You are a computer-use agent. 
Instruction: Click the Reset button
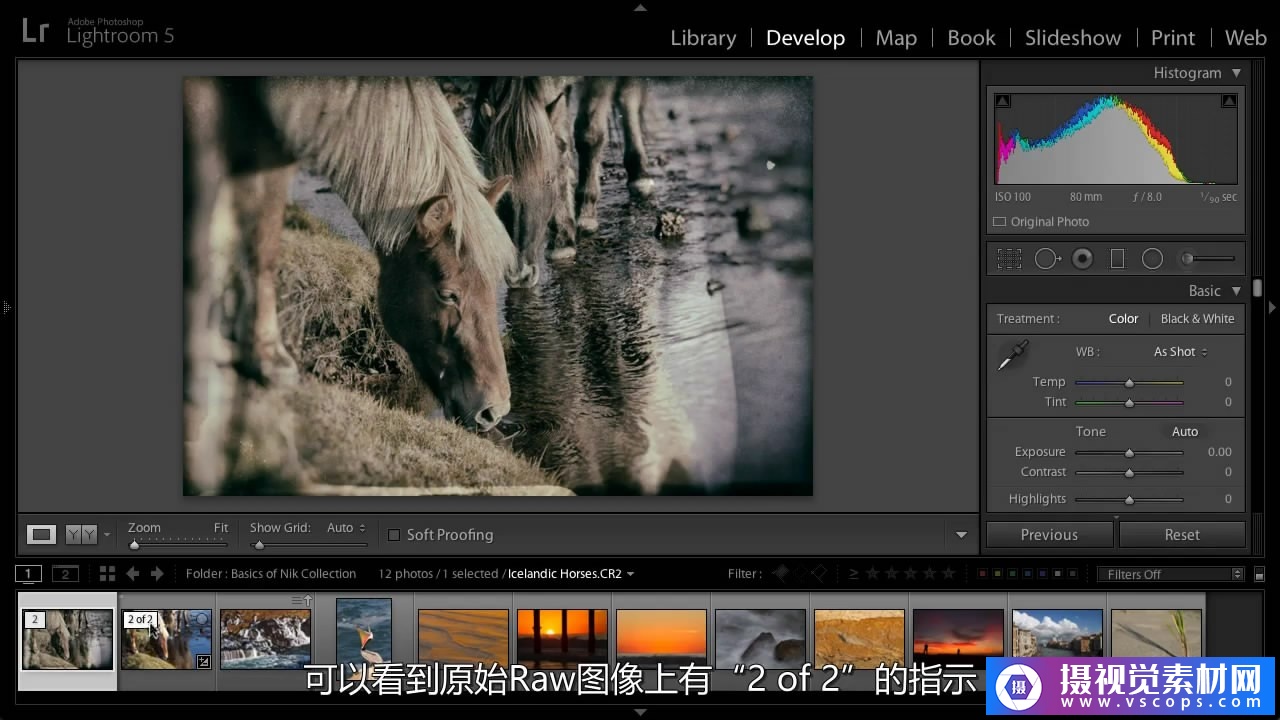click(x=1181, y=535)
